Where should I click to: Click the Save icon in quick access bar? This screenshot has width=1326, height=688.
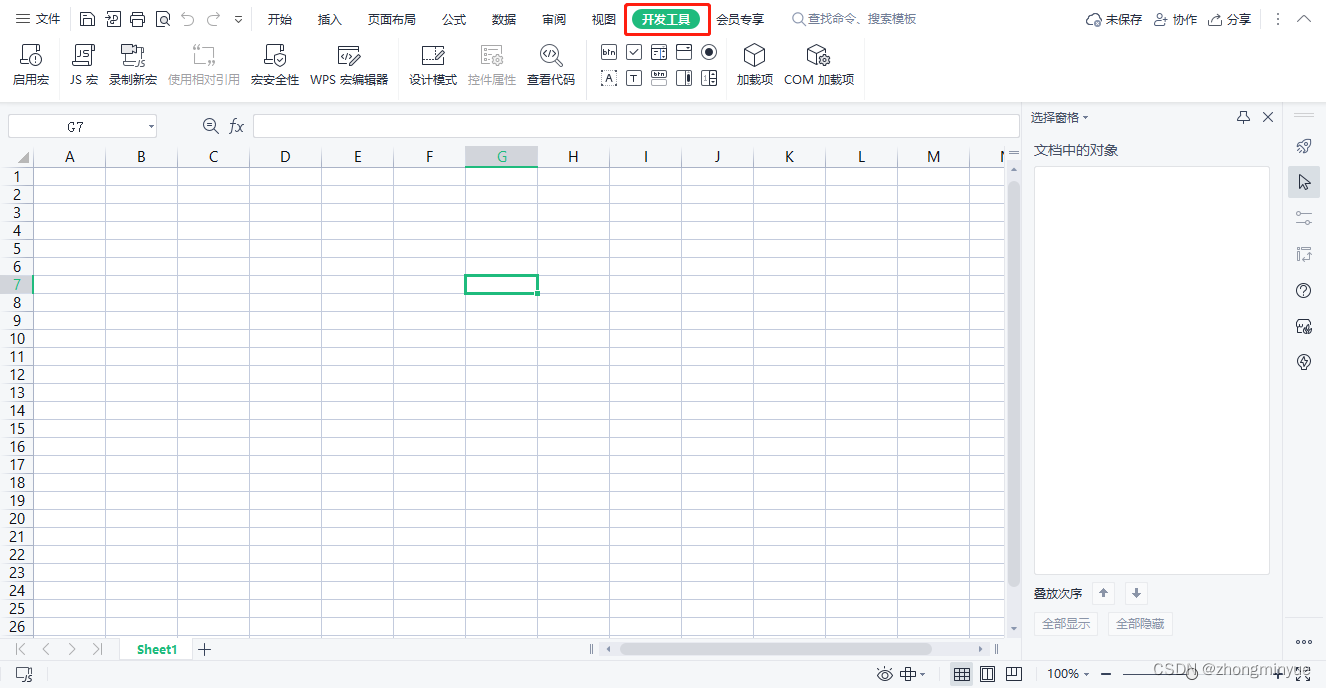tap(87, 19)
